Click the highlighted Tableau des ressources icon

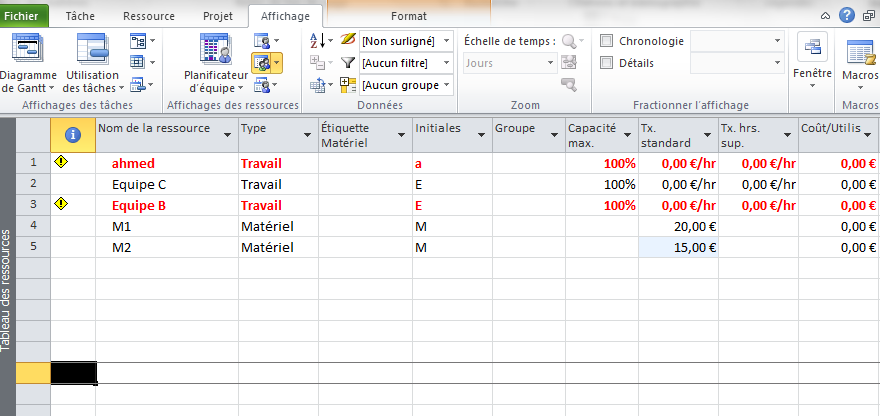pos(262,63)
